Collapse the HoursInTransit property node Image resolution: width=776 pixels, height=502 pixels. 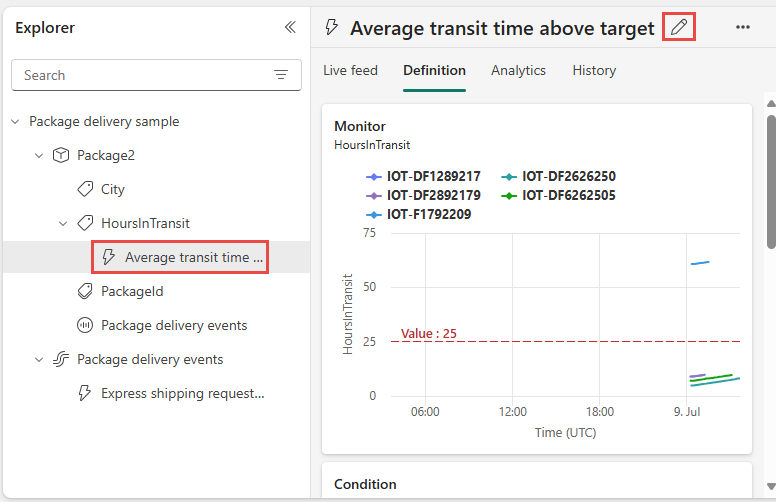[63, 223]
